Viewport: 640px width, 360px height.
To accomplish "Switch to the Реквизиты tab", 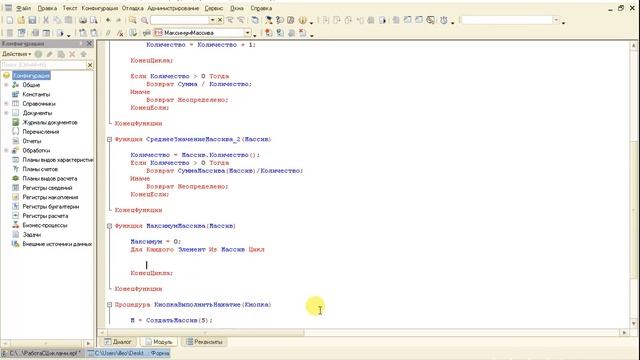I will [204, 342].
